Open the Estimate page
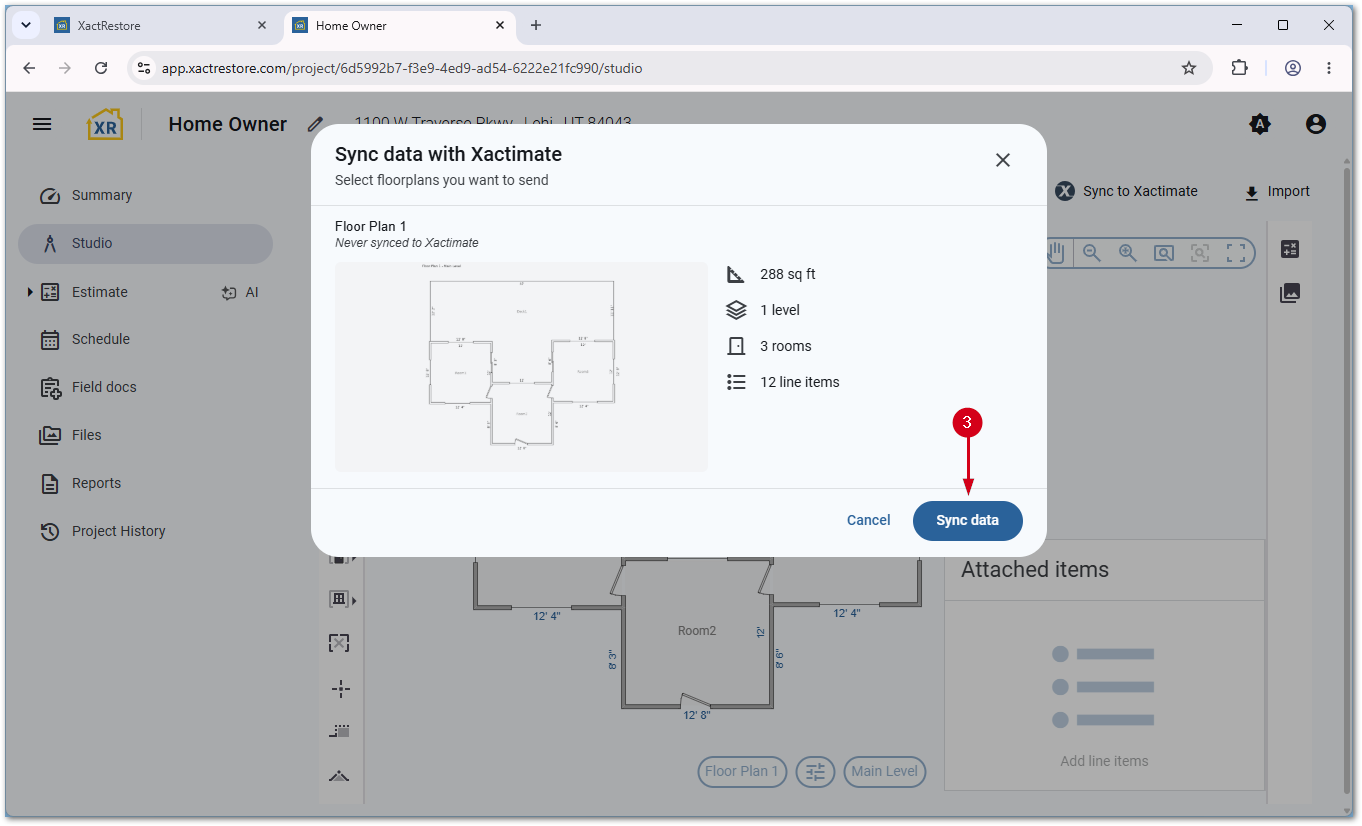Image resolution: width=1362 pixels, height=826 pixels. coord(100,292)
